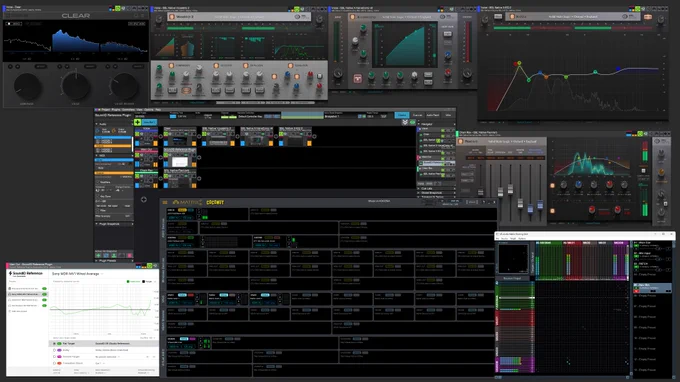
Task: Click the red square button on X-ValveComp
Action: [x=357, y=78]
